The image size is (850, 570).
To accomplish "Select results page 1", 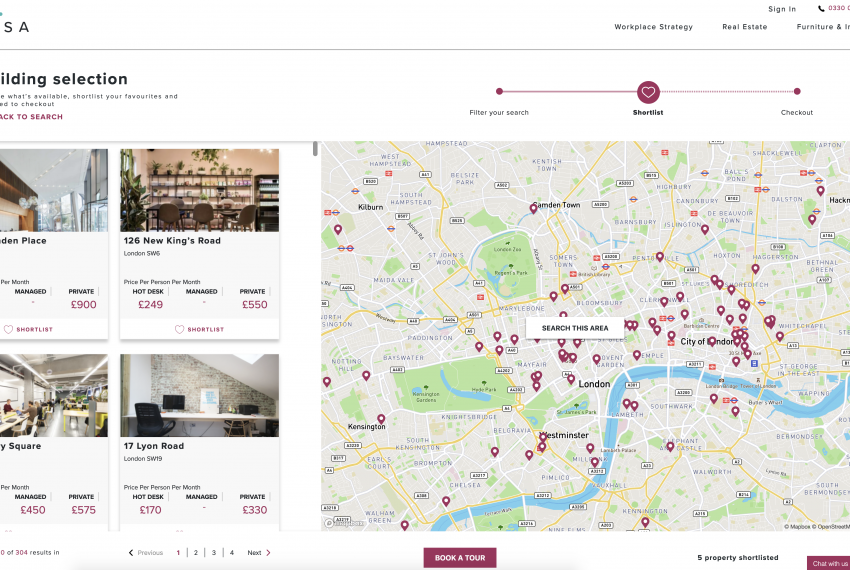I will point(178,553).
